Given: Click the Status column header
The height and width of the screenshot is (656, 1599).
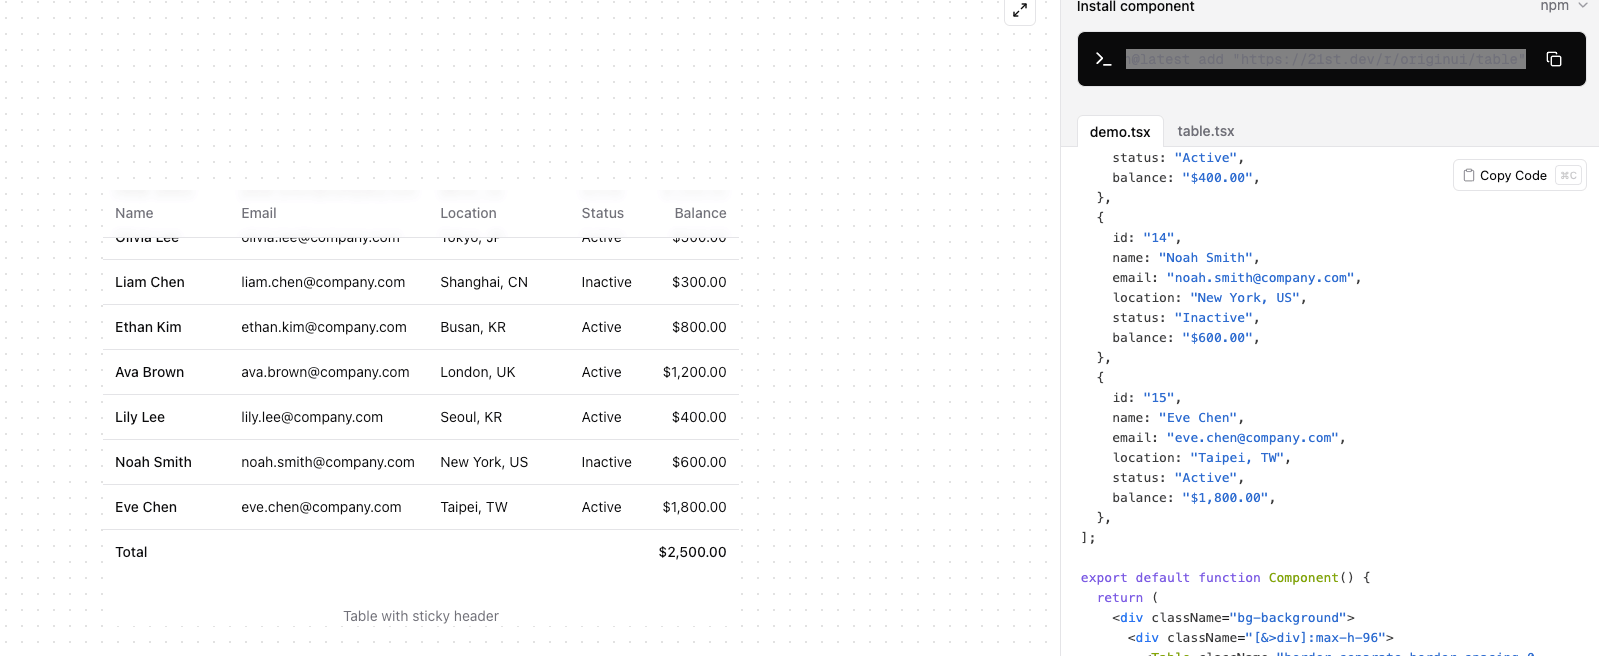Looking at the screenshot, I should 602,213.
